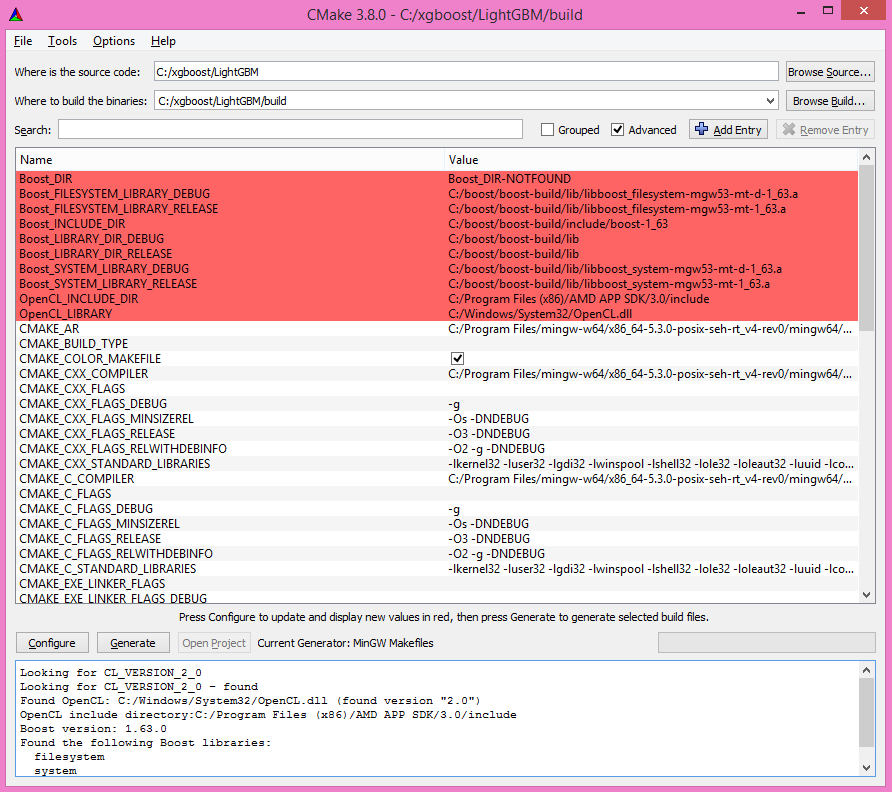Enable the Grouped checkbox
Image resolution: width=892 pixels, height=792 pixels.
point(545,129)
